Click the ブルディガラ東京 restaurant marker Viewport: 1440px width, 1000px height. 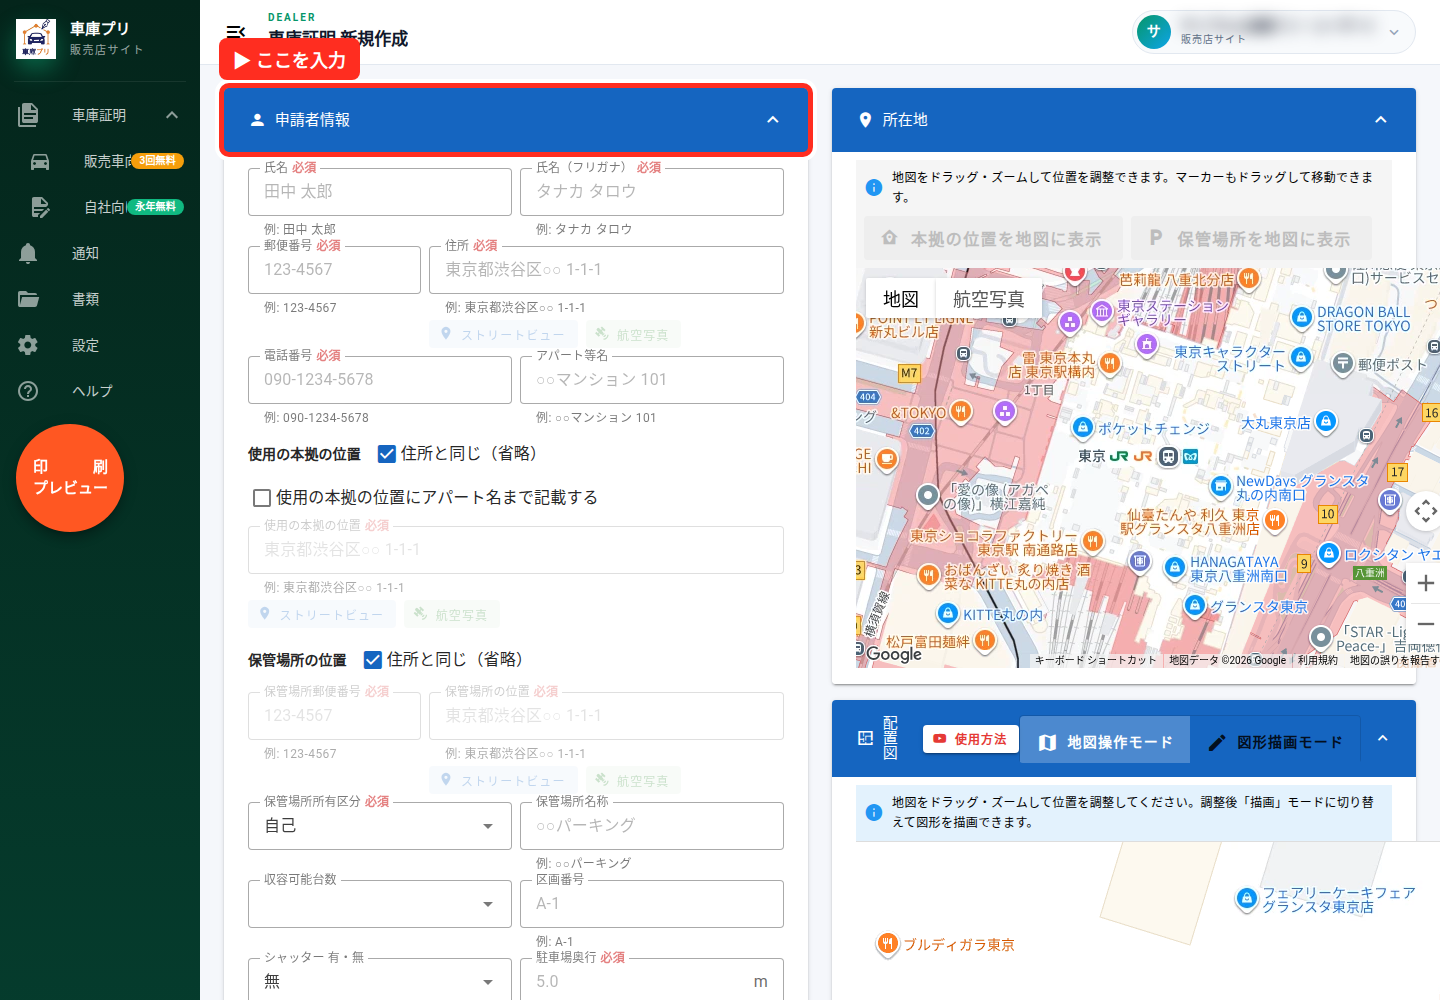click(886, 944)
